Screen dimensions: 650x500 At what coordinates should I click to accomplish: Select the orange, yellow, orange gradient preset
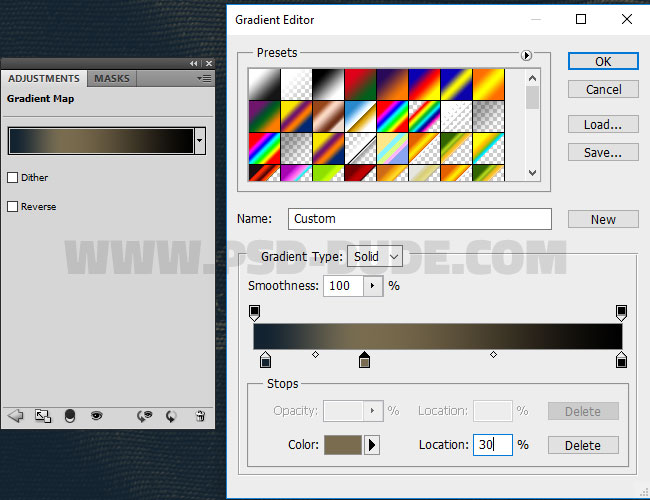click(489, 84)
